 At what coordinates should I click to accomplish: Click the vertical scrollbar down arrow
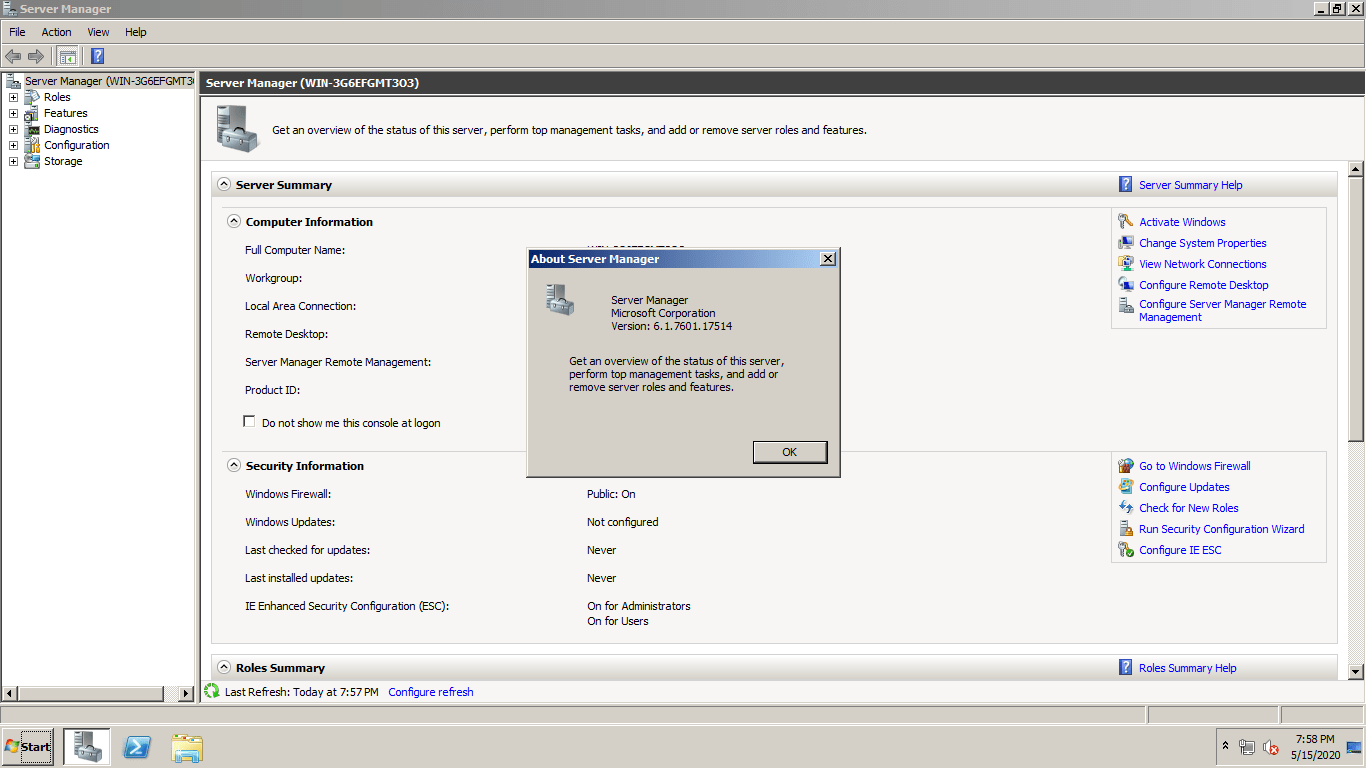[x=1356, y=673]
